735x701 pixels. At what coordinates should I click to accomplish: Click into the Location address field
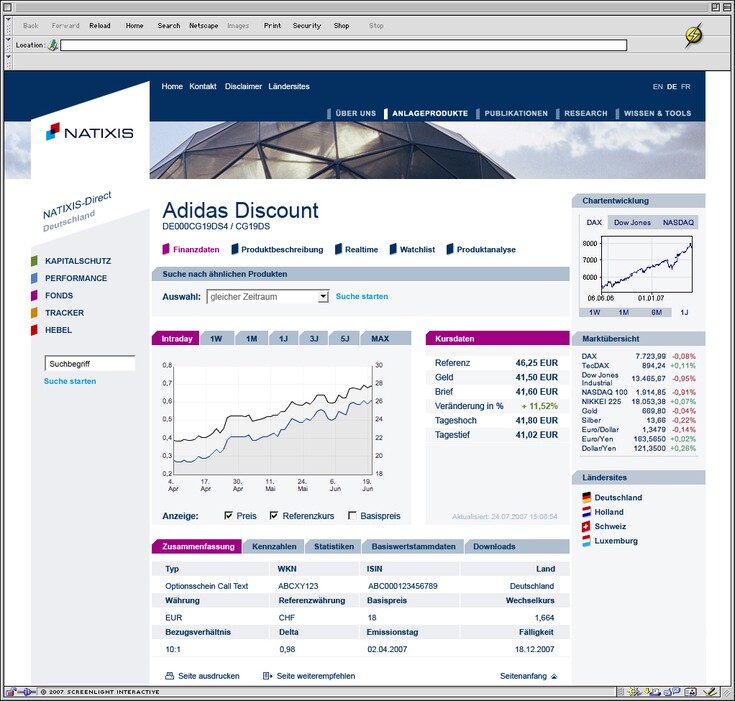click(x=343, y=45)
